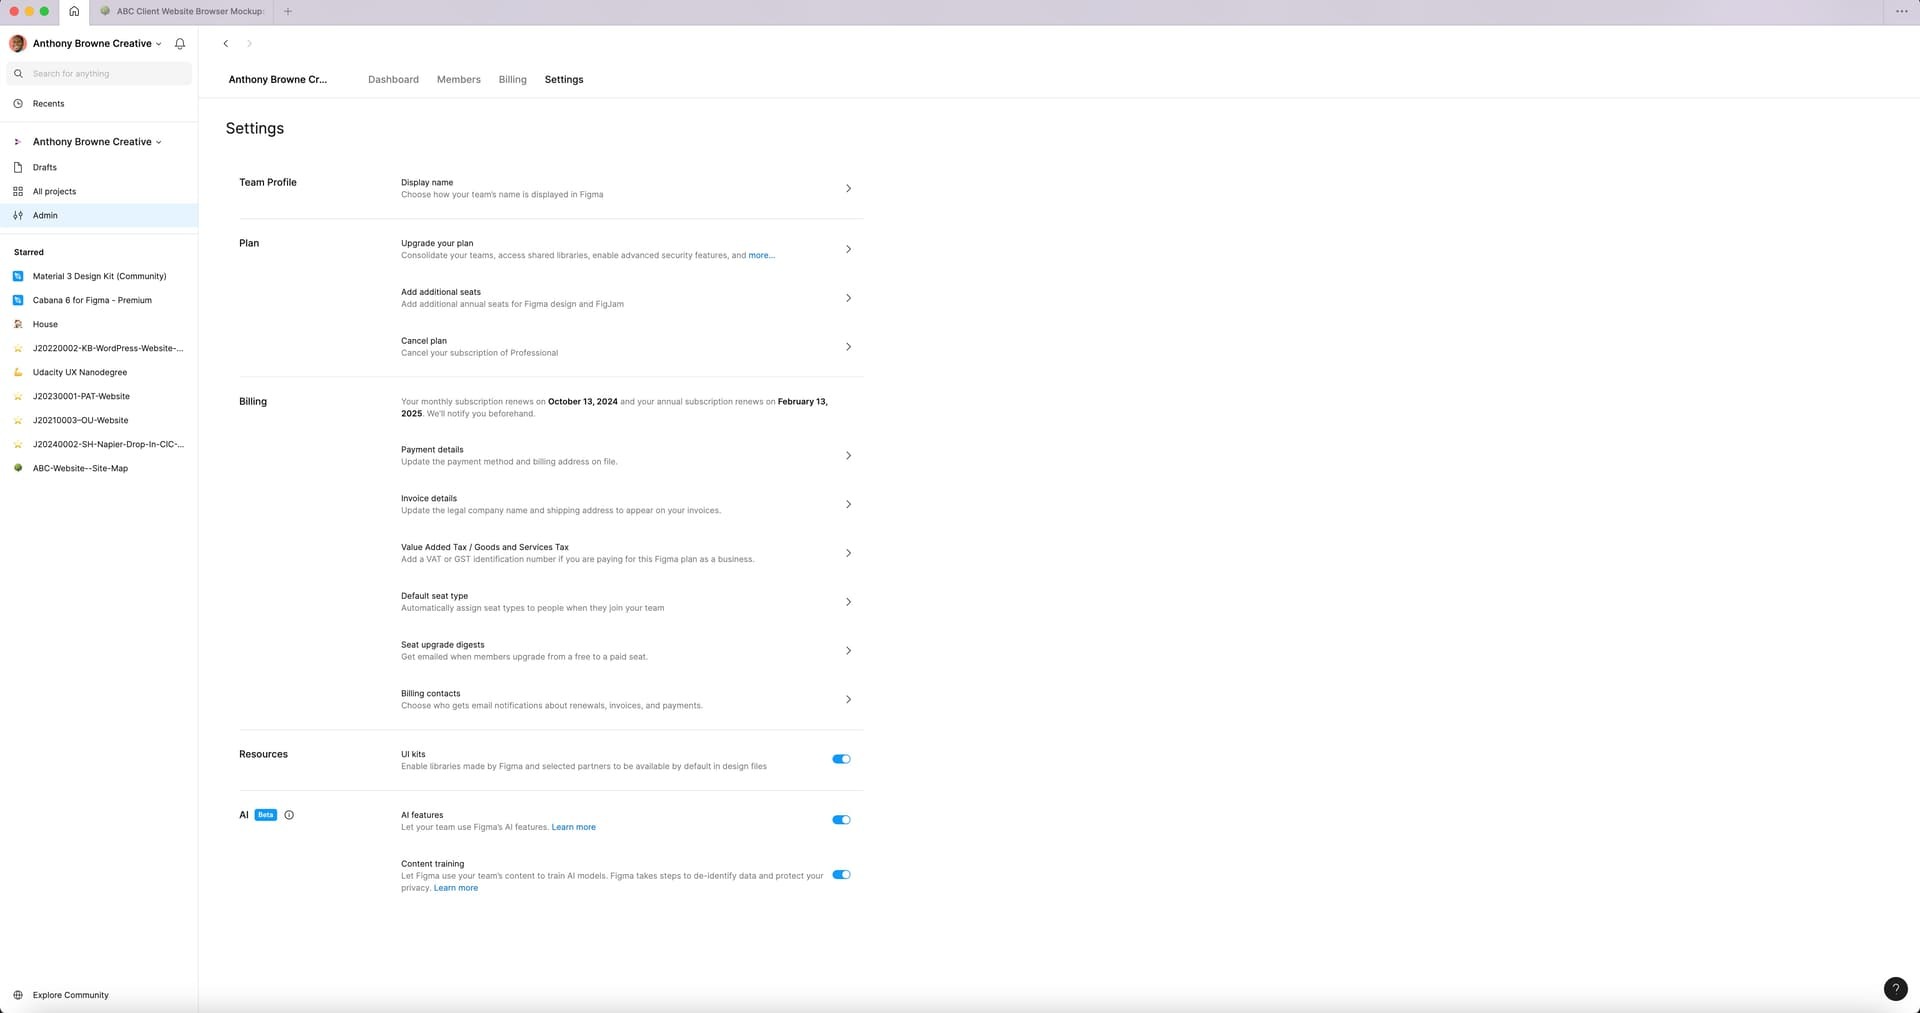Click the ABC-Website--Site-Map icon
Image resolution: width=1920 pixels, height=1013 pixels.
[18, 468]
